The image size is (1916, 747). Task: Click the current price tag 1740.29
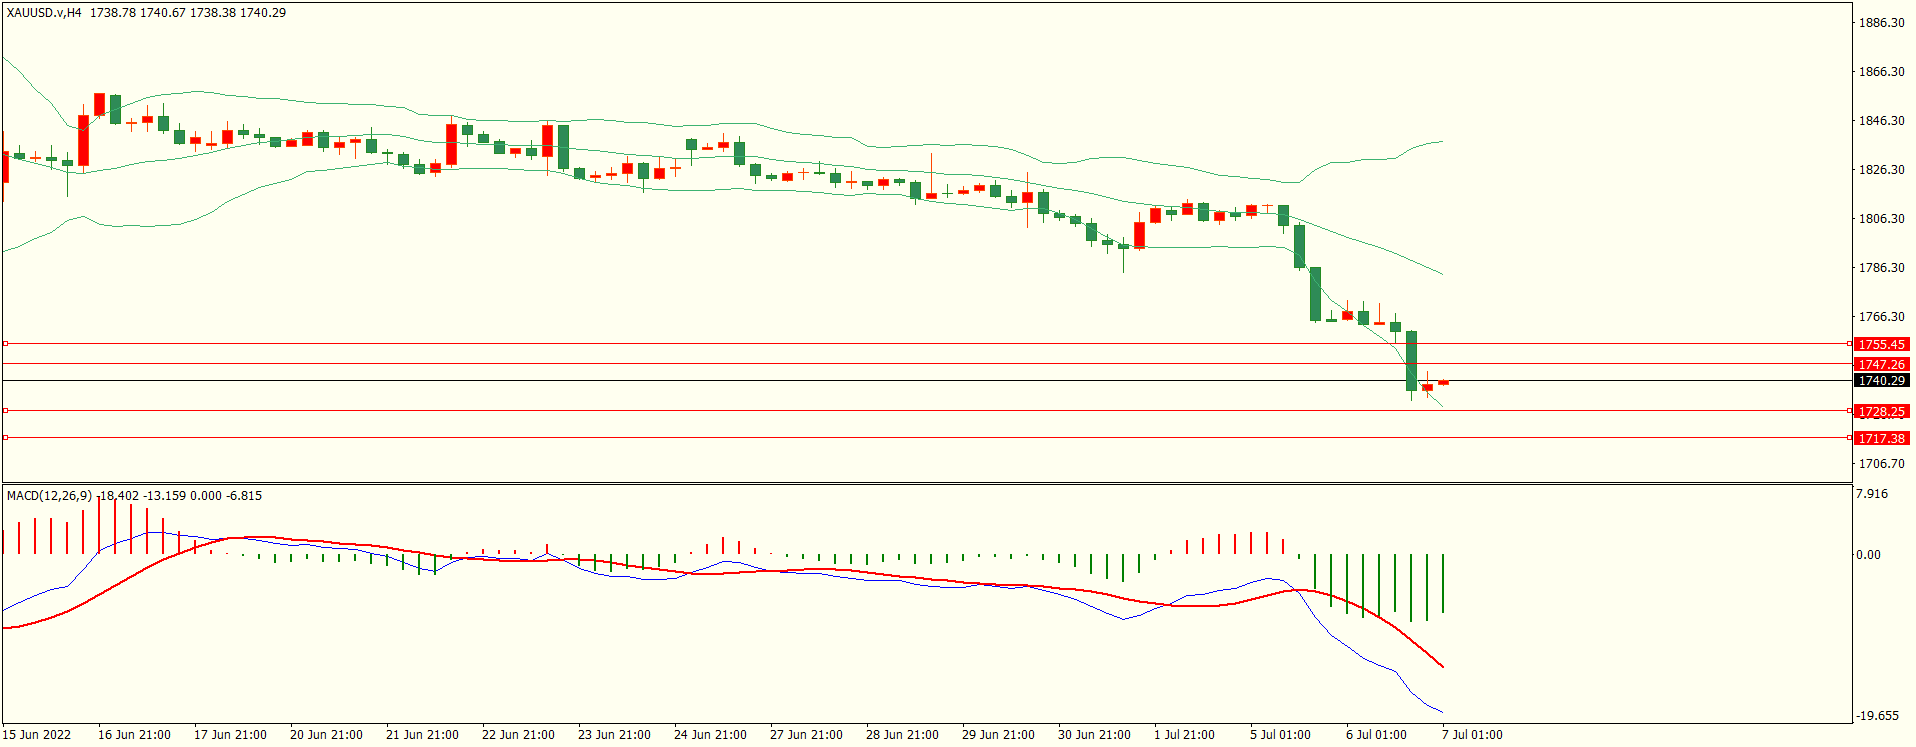(x=1881, y=381)
